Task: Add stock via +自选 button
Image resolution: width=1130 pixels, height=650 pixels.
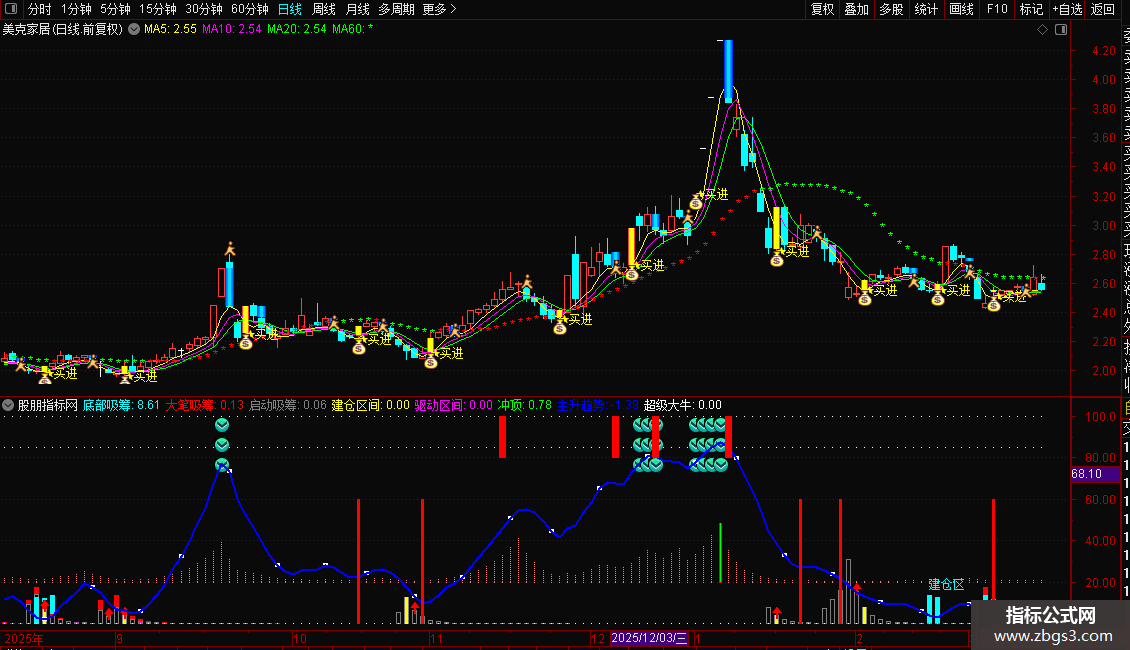Action: click(x=1067, y=9)
